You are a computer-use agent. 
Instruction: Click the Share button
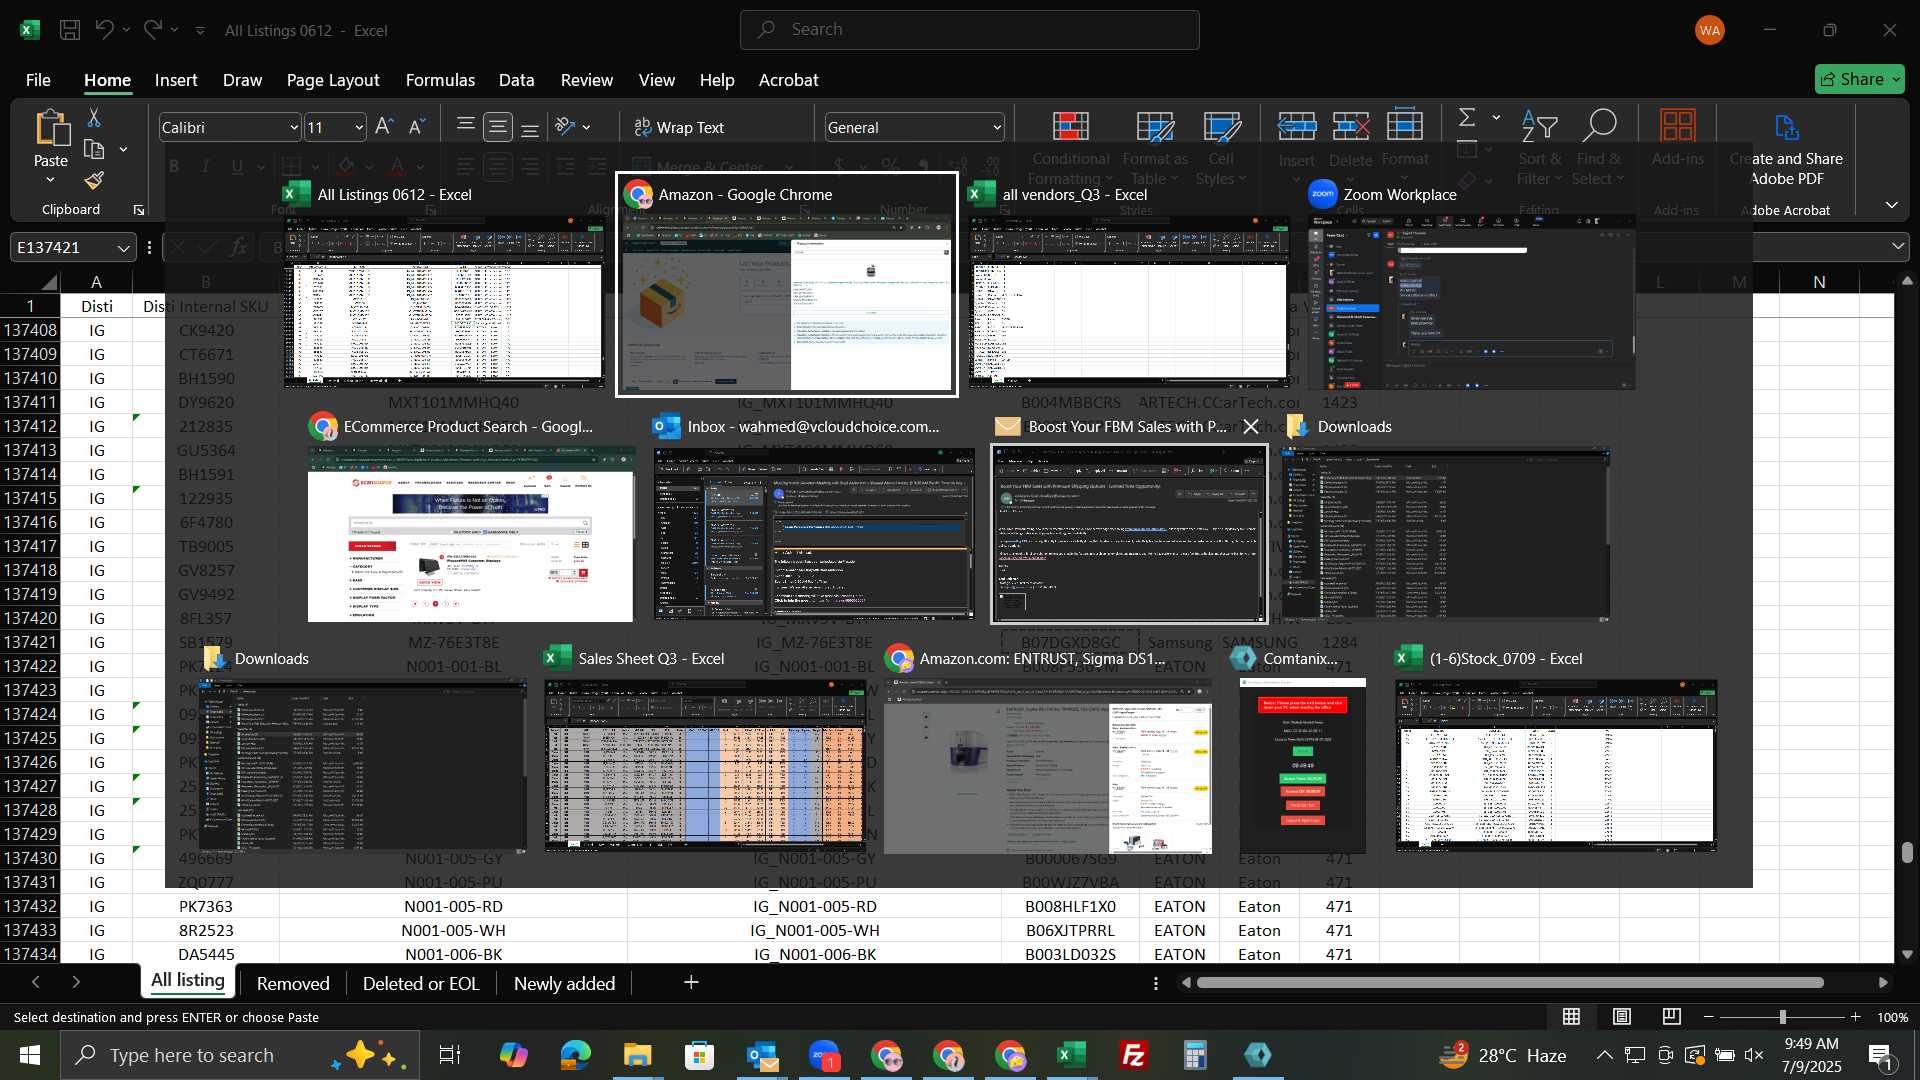[x=1859, y=79]
